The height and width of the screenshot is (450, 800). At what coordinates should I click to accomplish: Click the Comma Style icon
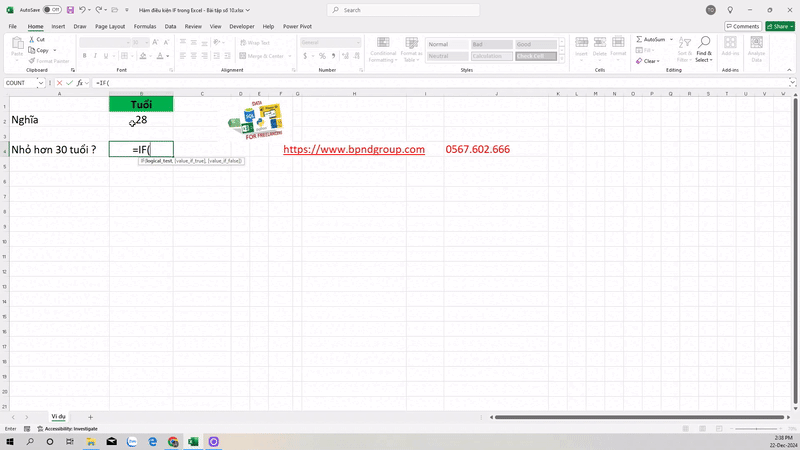[334, 56]
